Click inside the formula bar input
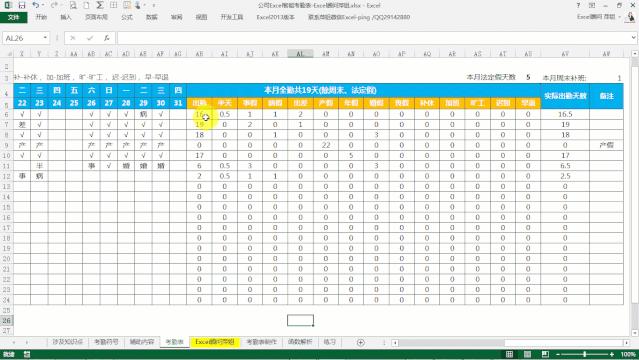The width and height of the screenshot is (639, 360). tap(373, 38)
